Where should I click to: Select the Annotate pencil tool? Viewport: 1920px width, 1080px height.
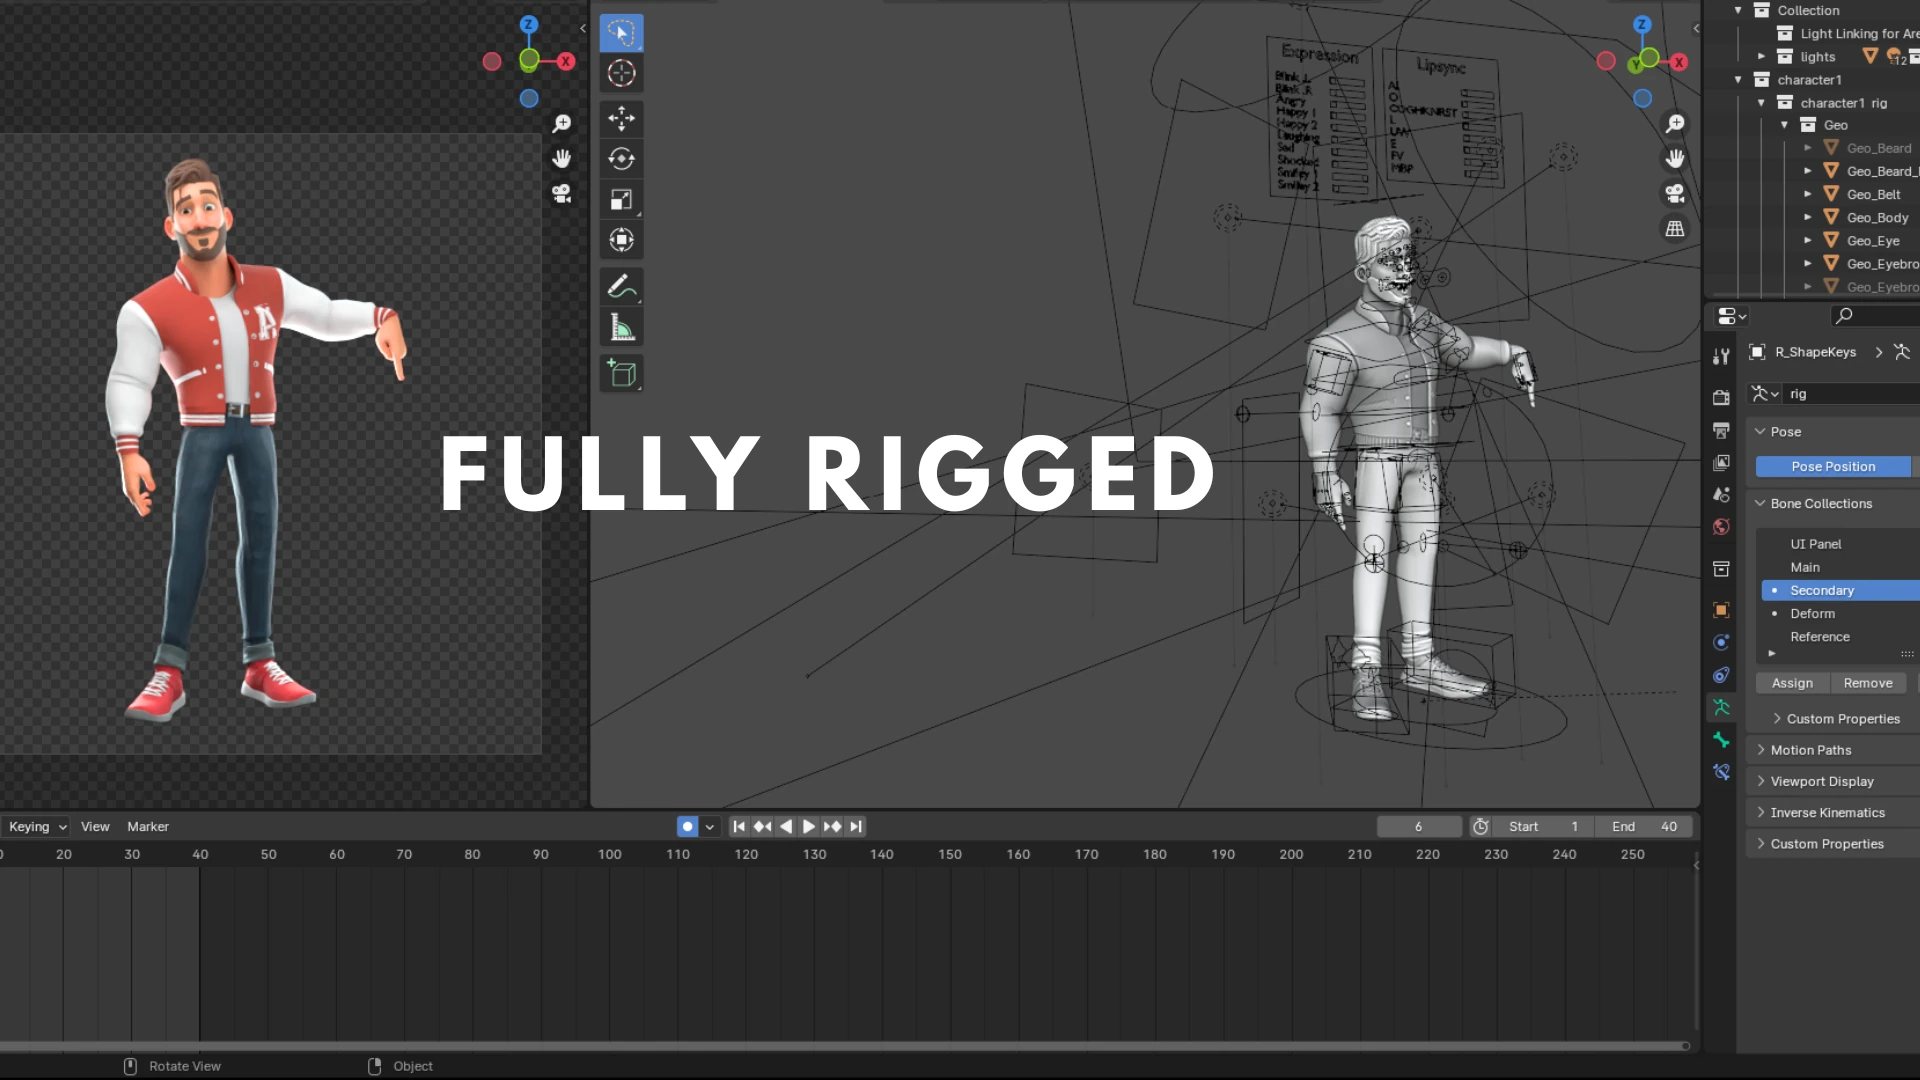pyautogui.click(x=621, y=286)
